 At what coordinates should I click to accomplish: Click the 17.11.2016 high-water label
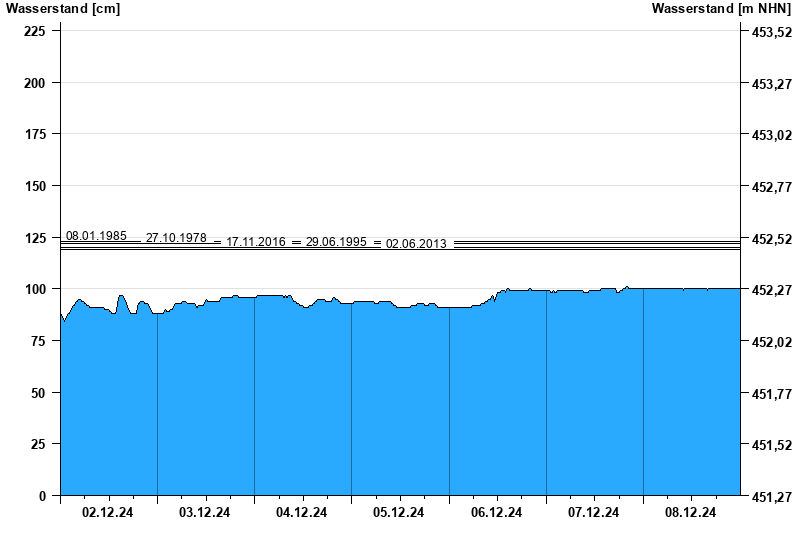(x=256, y=242)
